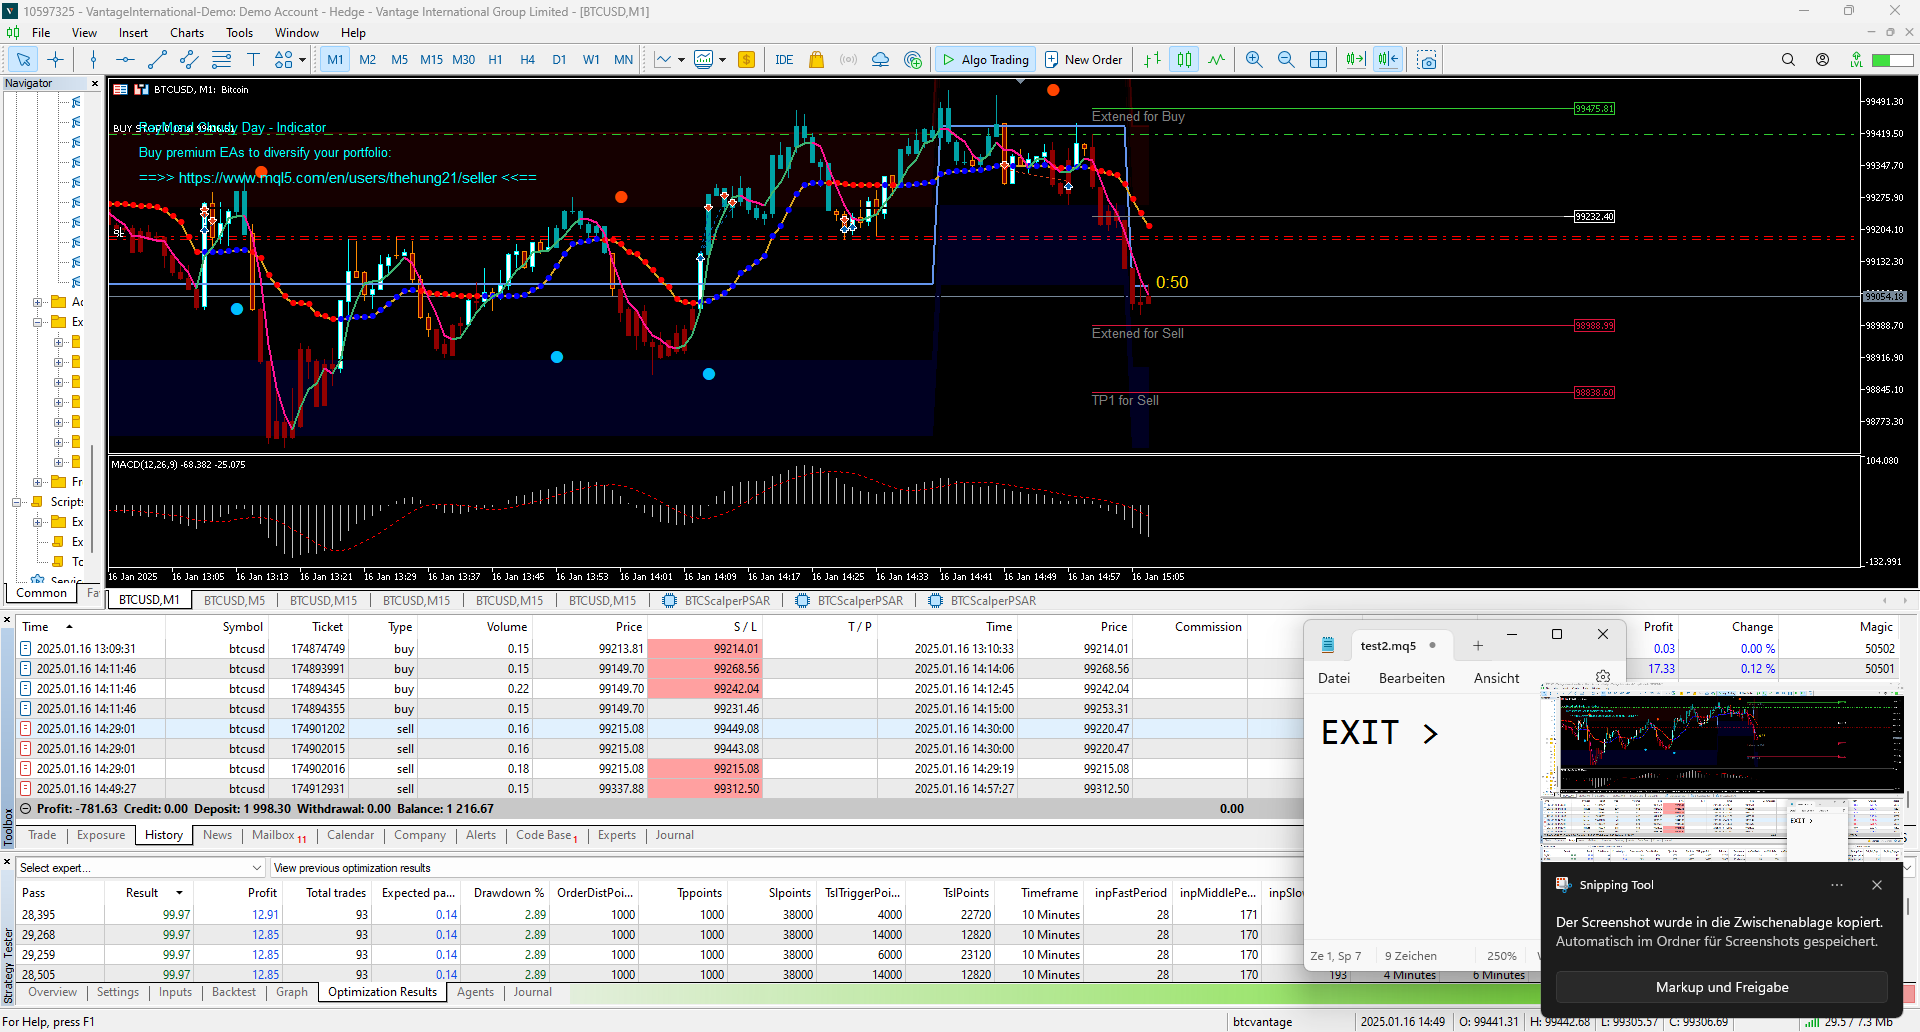
Task: Select the crosshair cursor tool
Action: 55,60
